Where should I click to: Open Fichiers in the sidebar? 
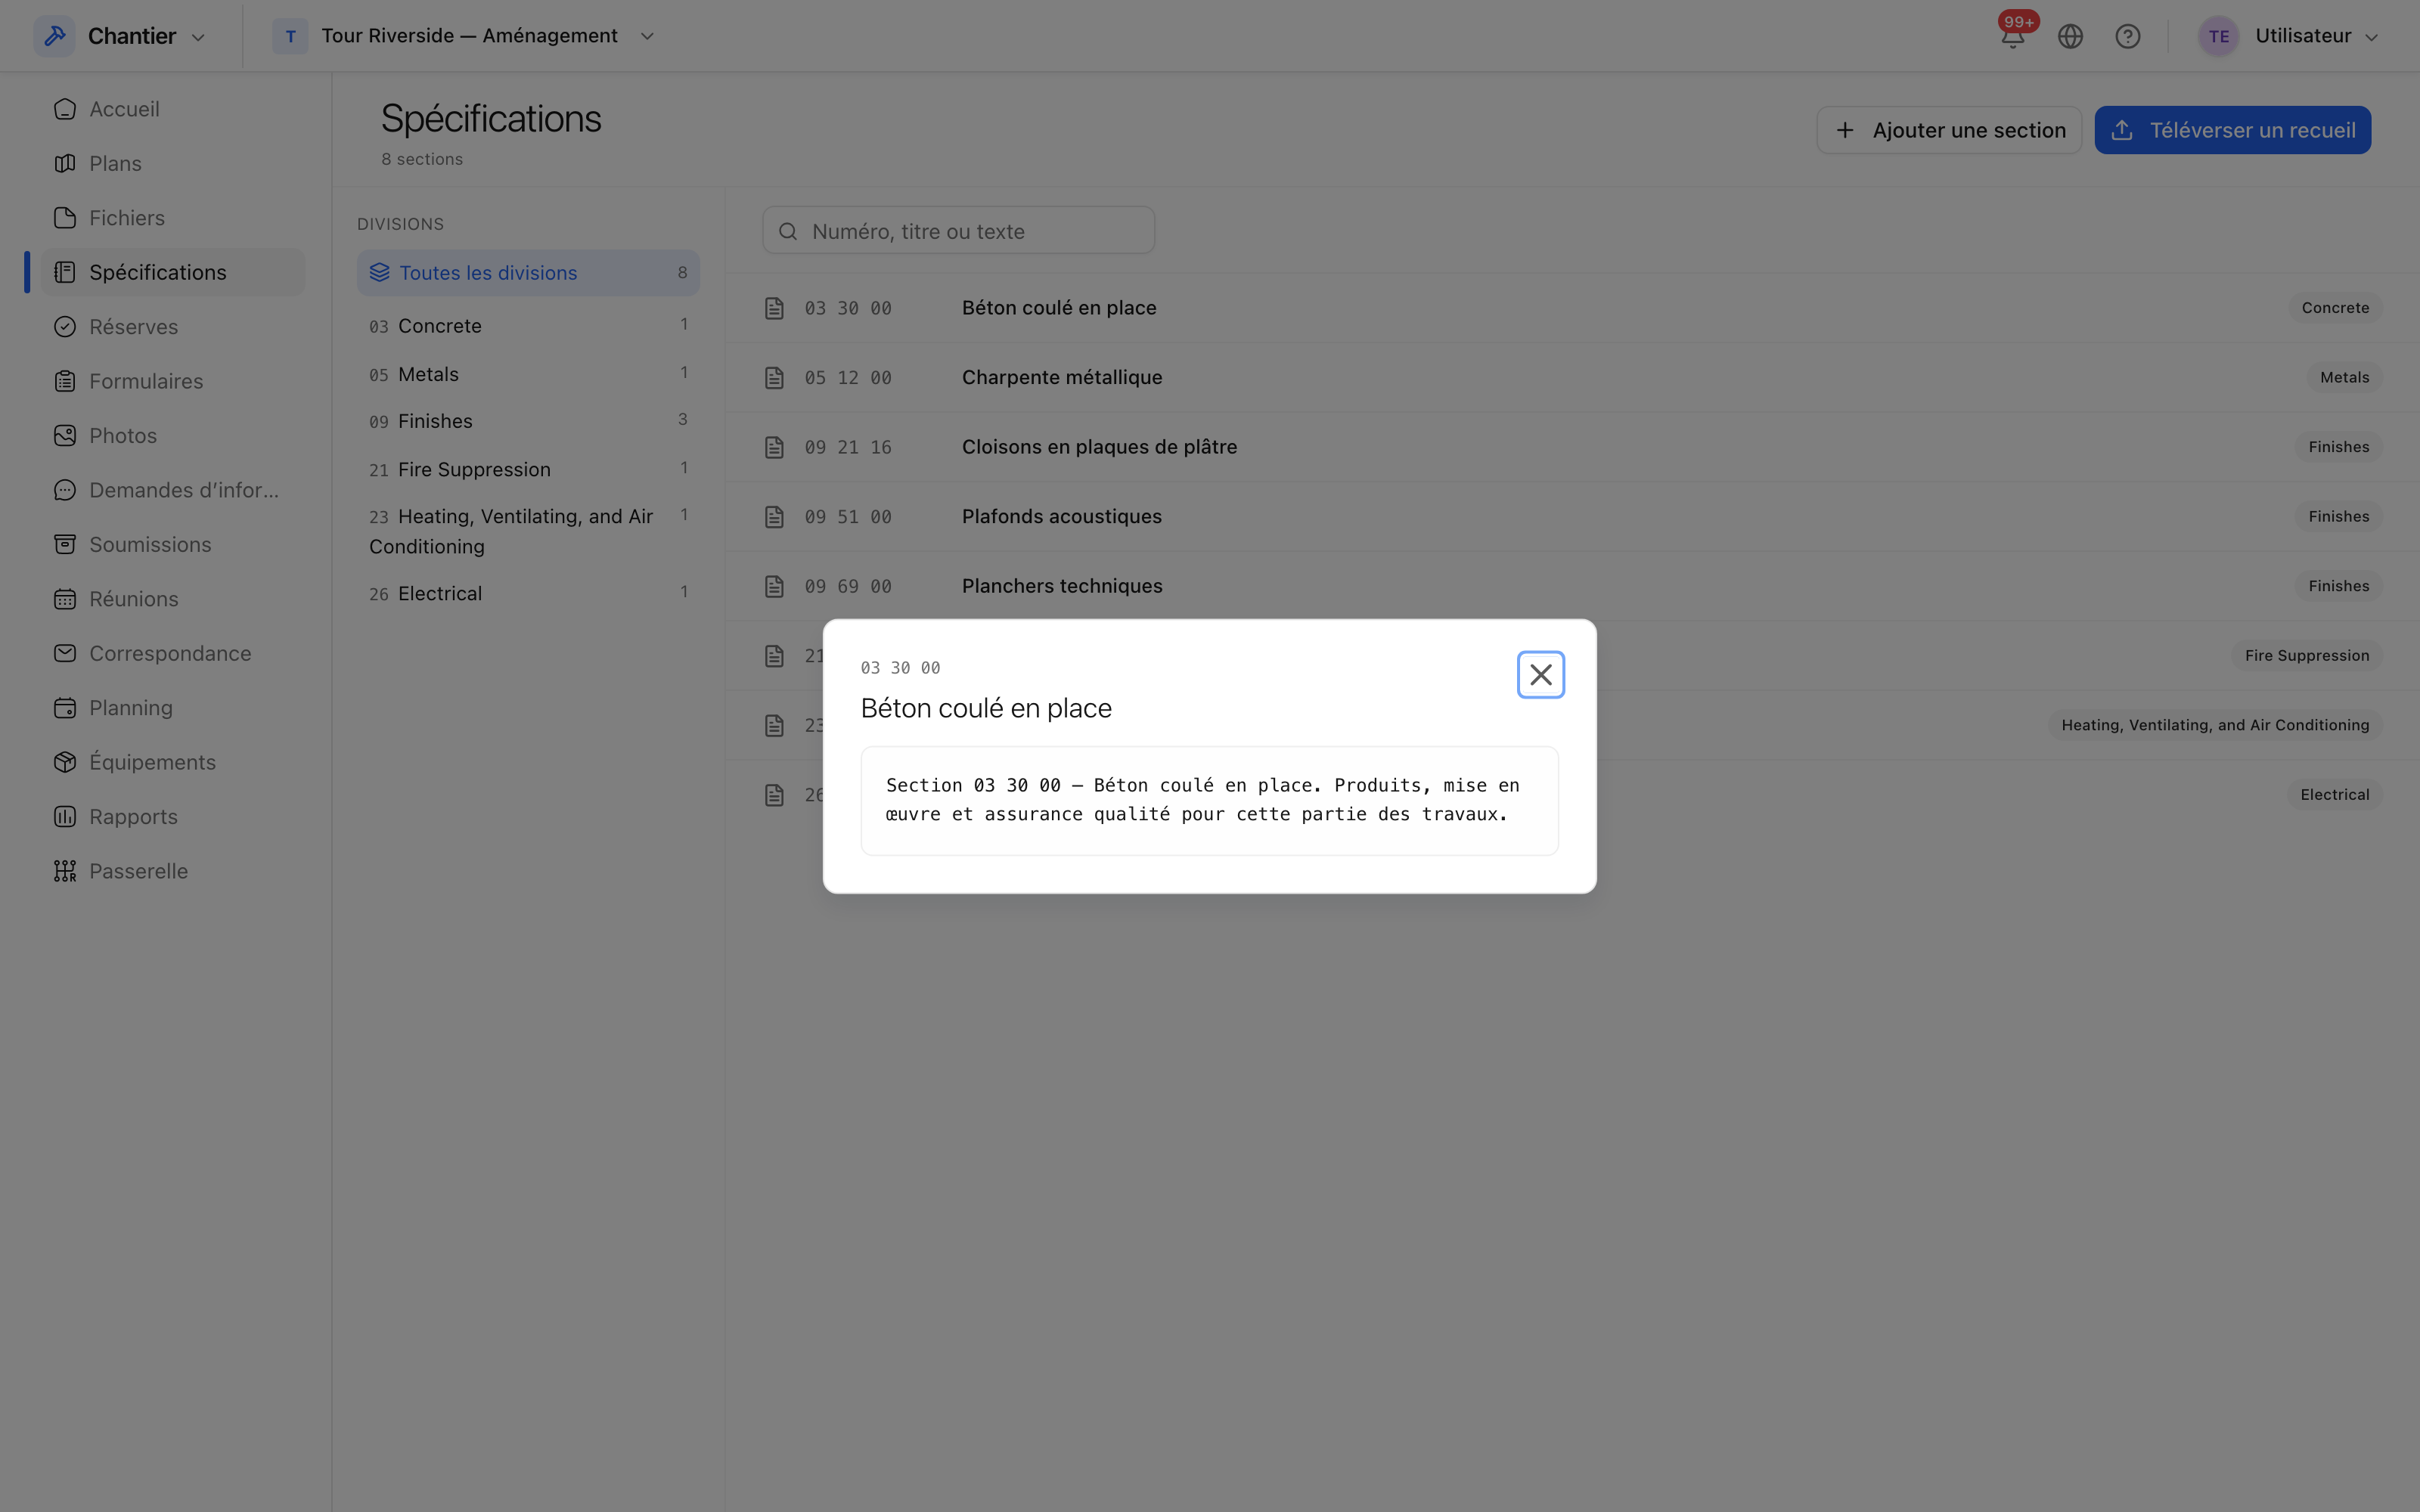pos(174,218)
